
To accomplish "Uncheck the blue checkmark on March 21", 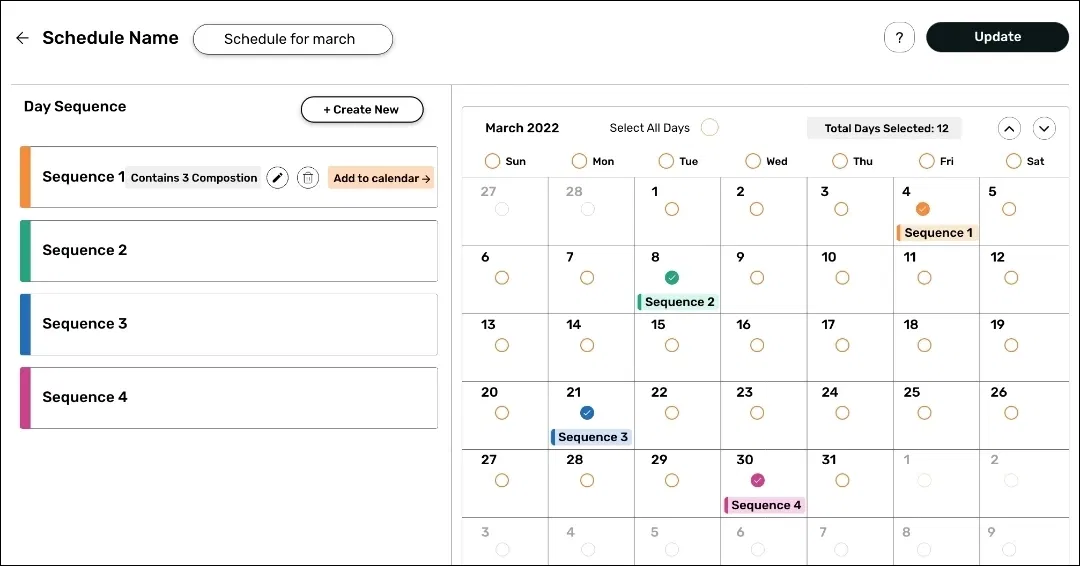I will (x=587, y=413).
